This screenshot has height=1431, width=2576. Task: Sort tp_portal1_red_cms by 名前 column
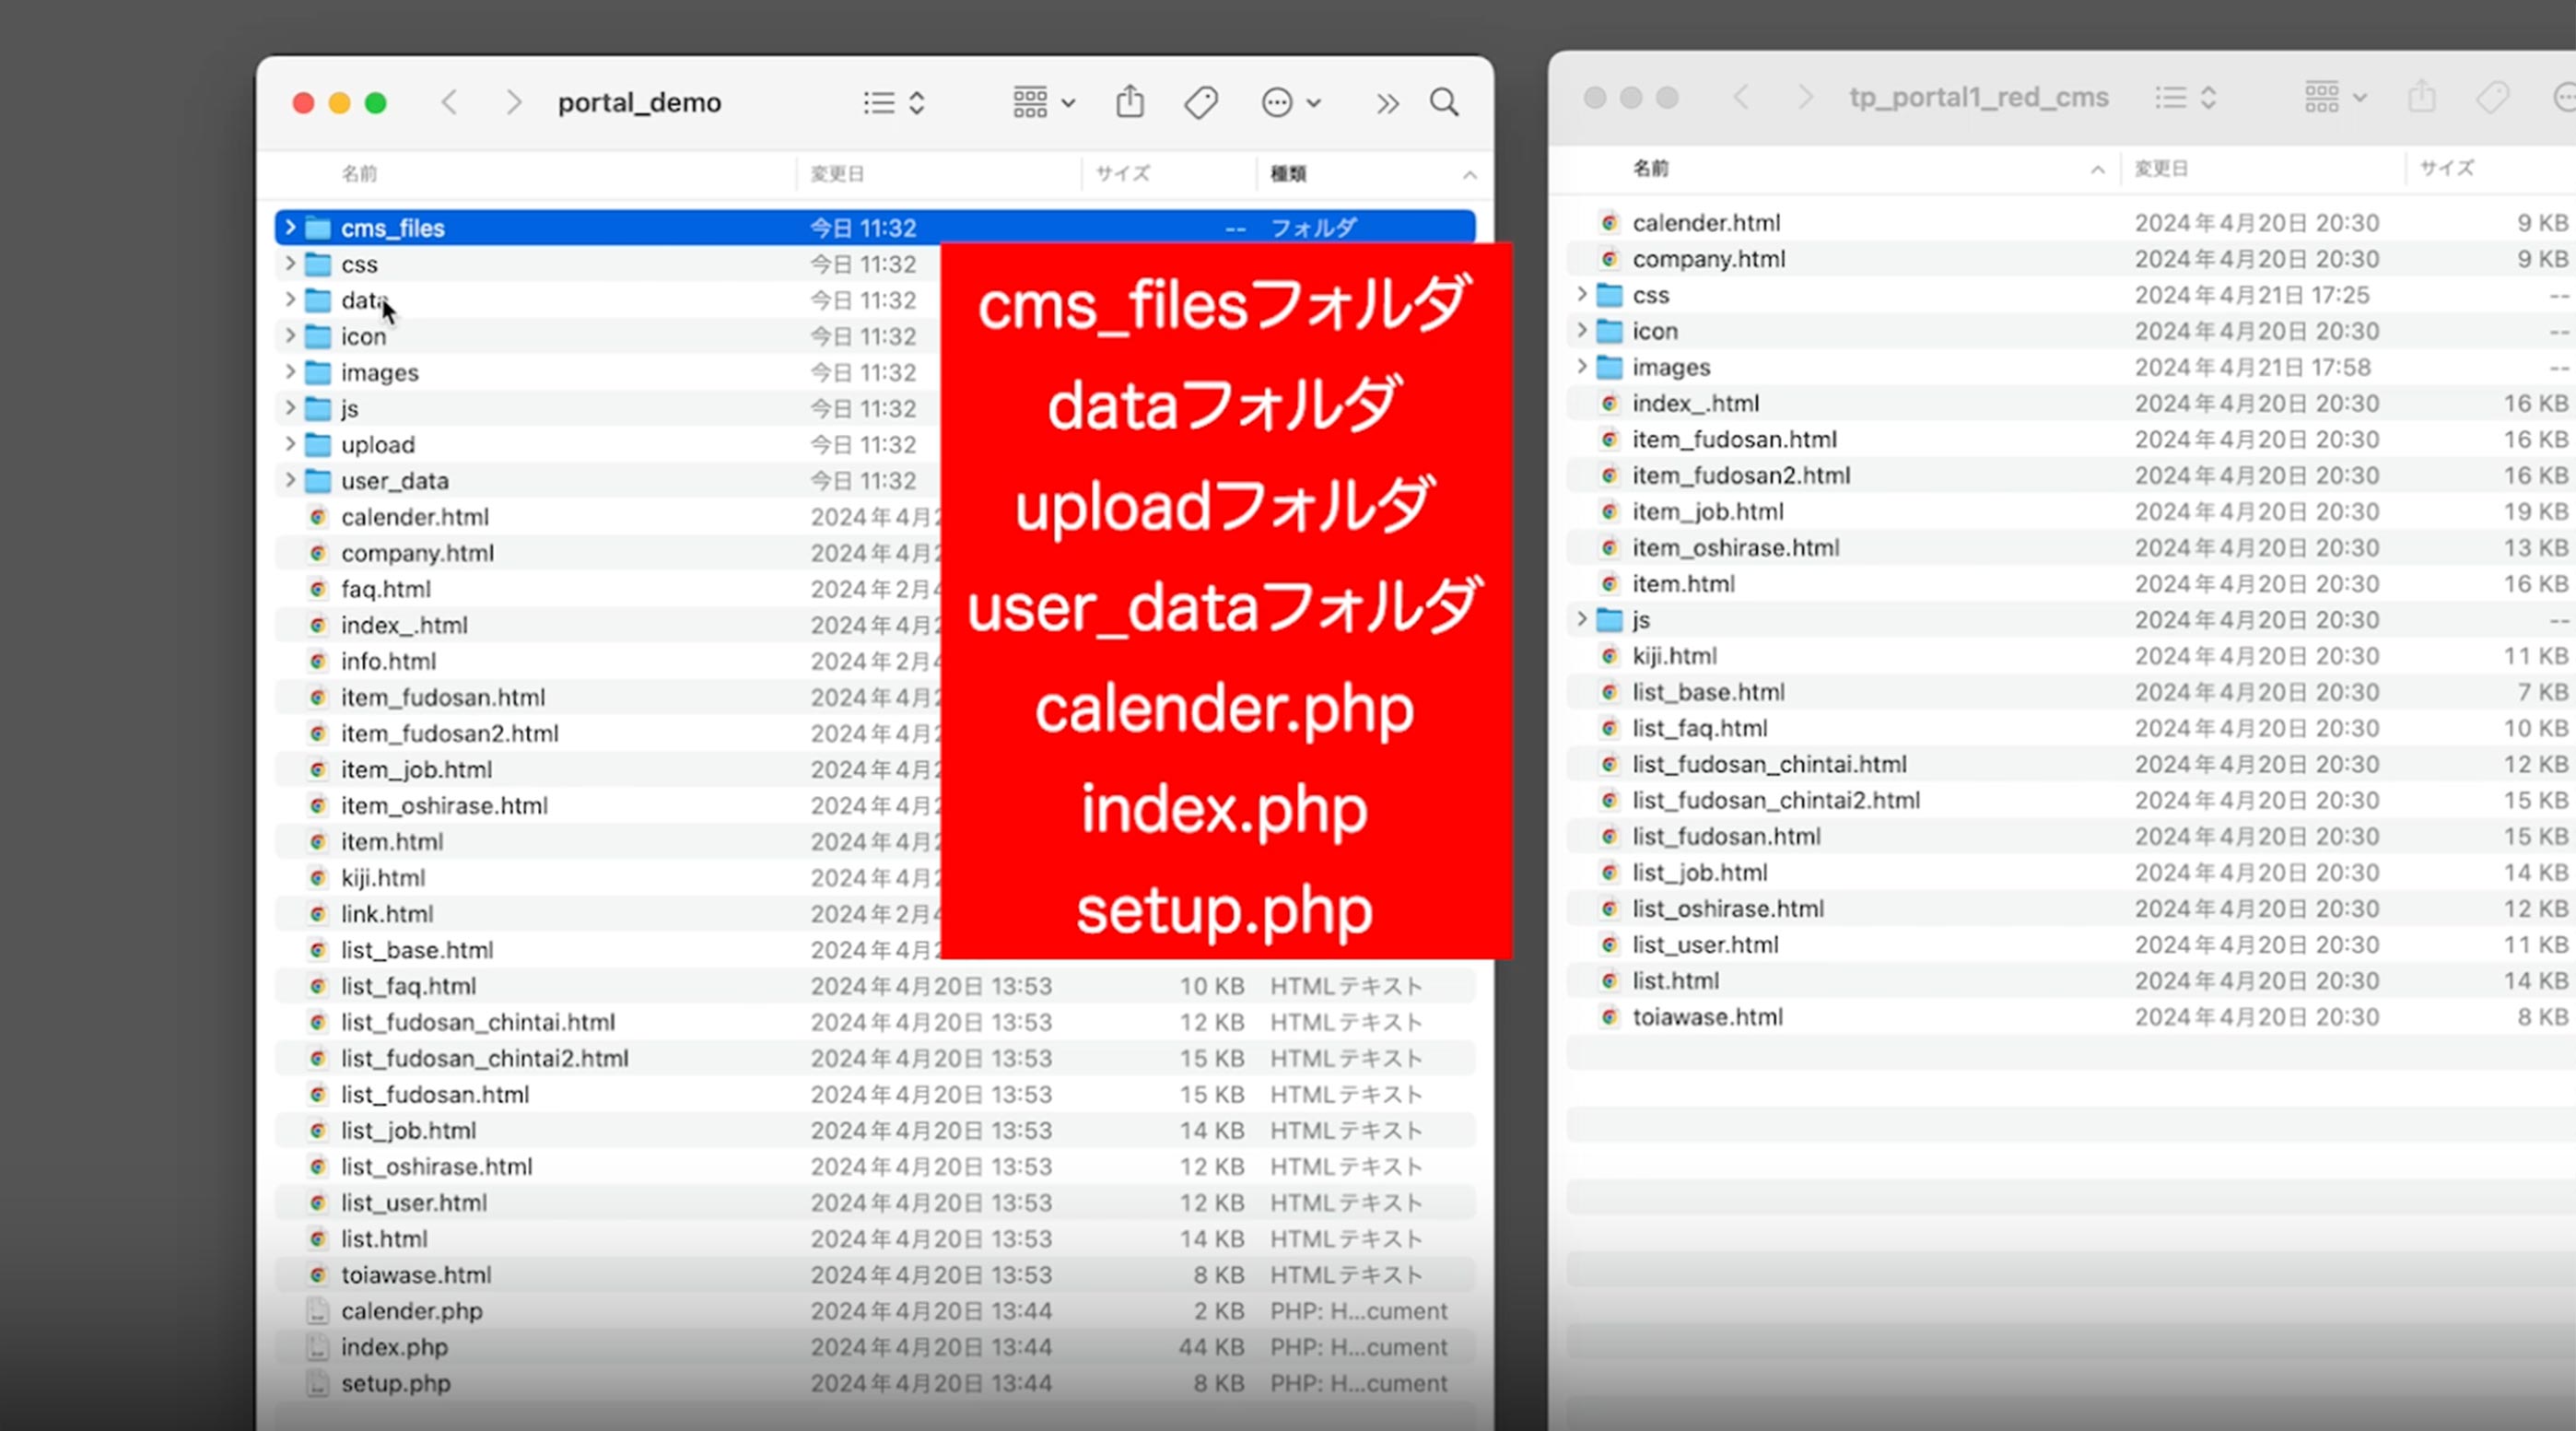(1651, 169)
